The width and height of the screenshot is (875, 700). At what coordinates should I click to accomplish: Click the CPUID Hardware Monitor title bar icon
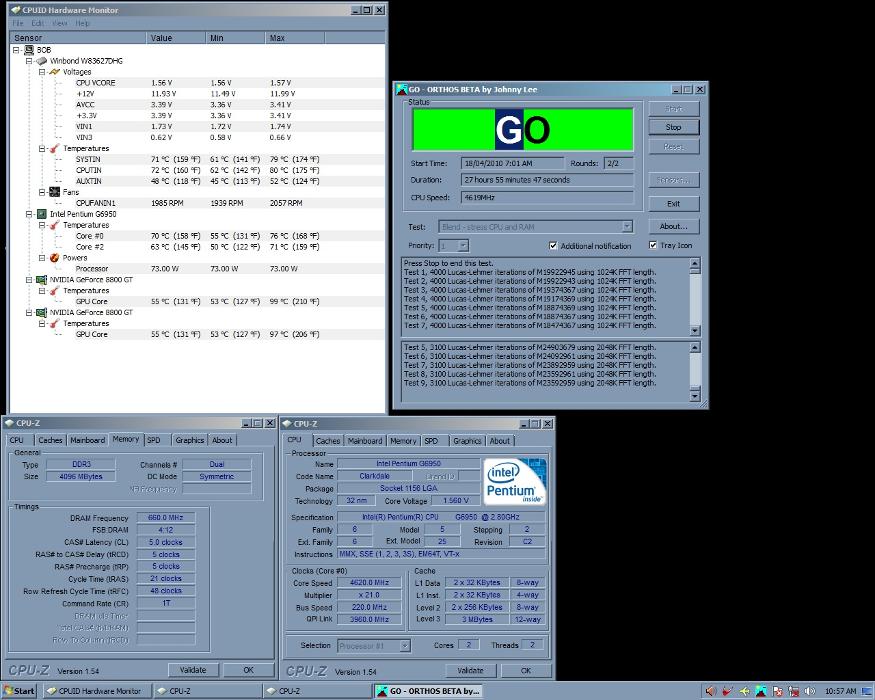point(16,10)
